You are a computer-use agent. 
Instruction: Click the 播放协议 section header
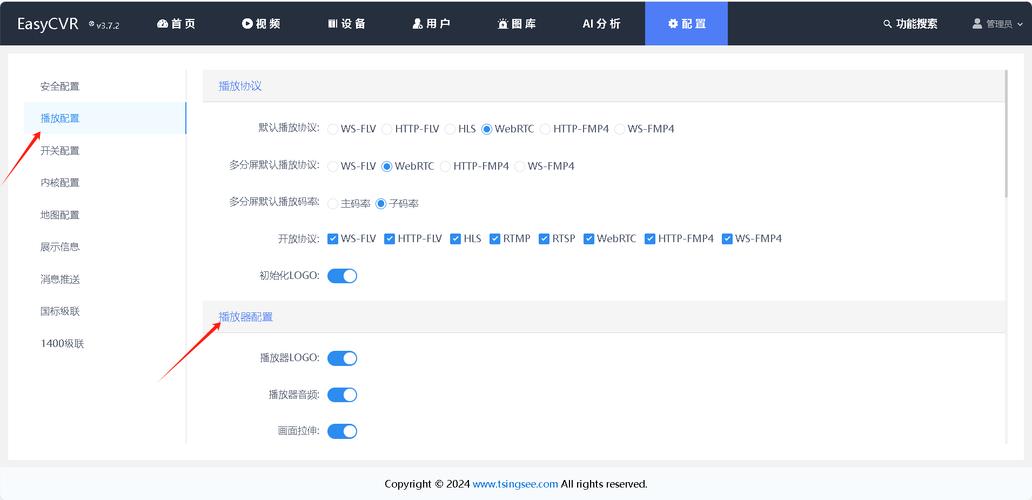(240, 86)
